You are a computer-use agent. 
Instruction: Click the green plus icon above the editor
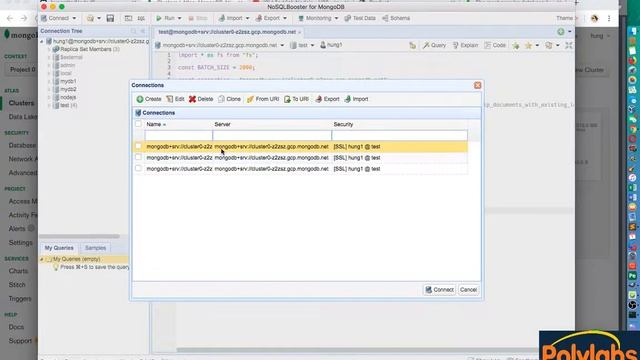(561, 32)
